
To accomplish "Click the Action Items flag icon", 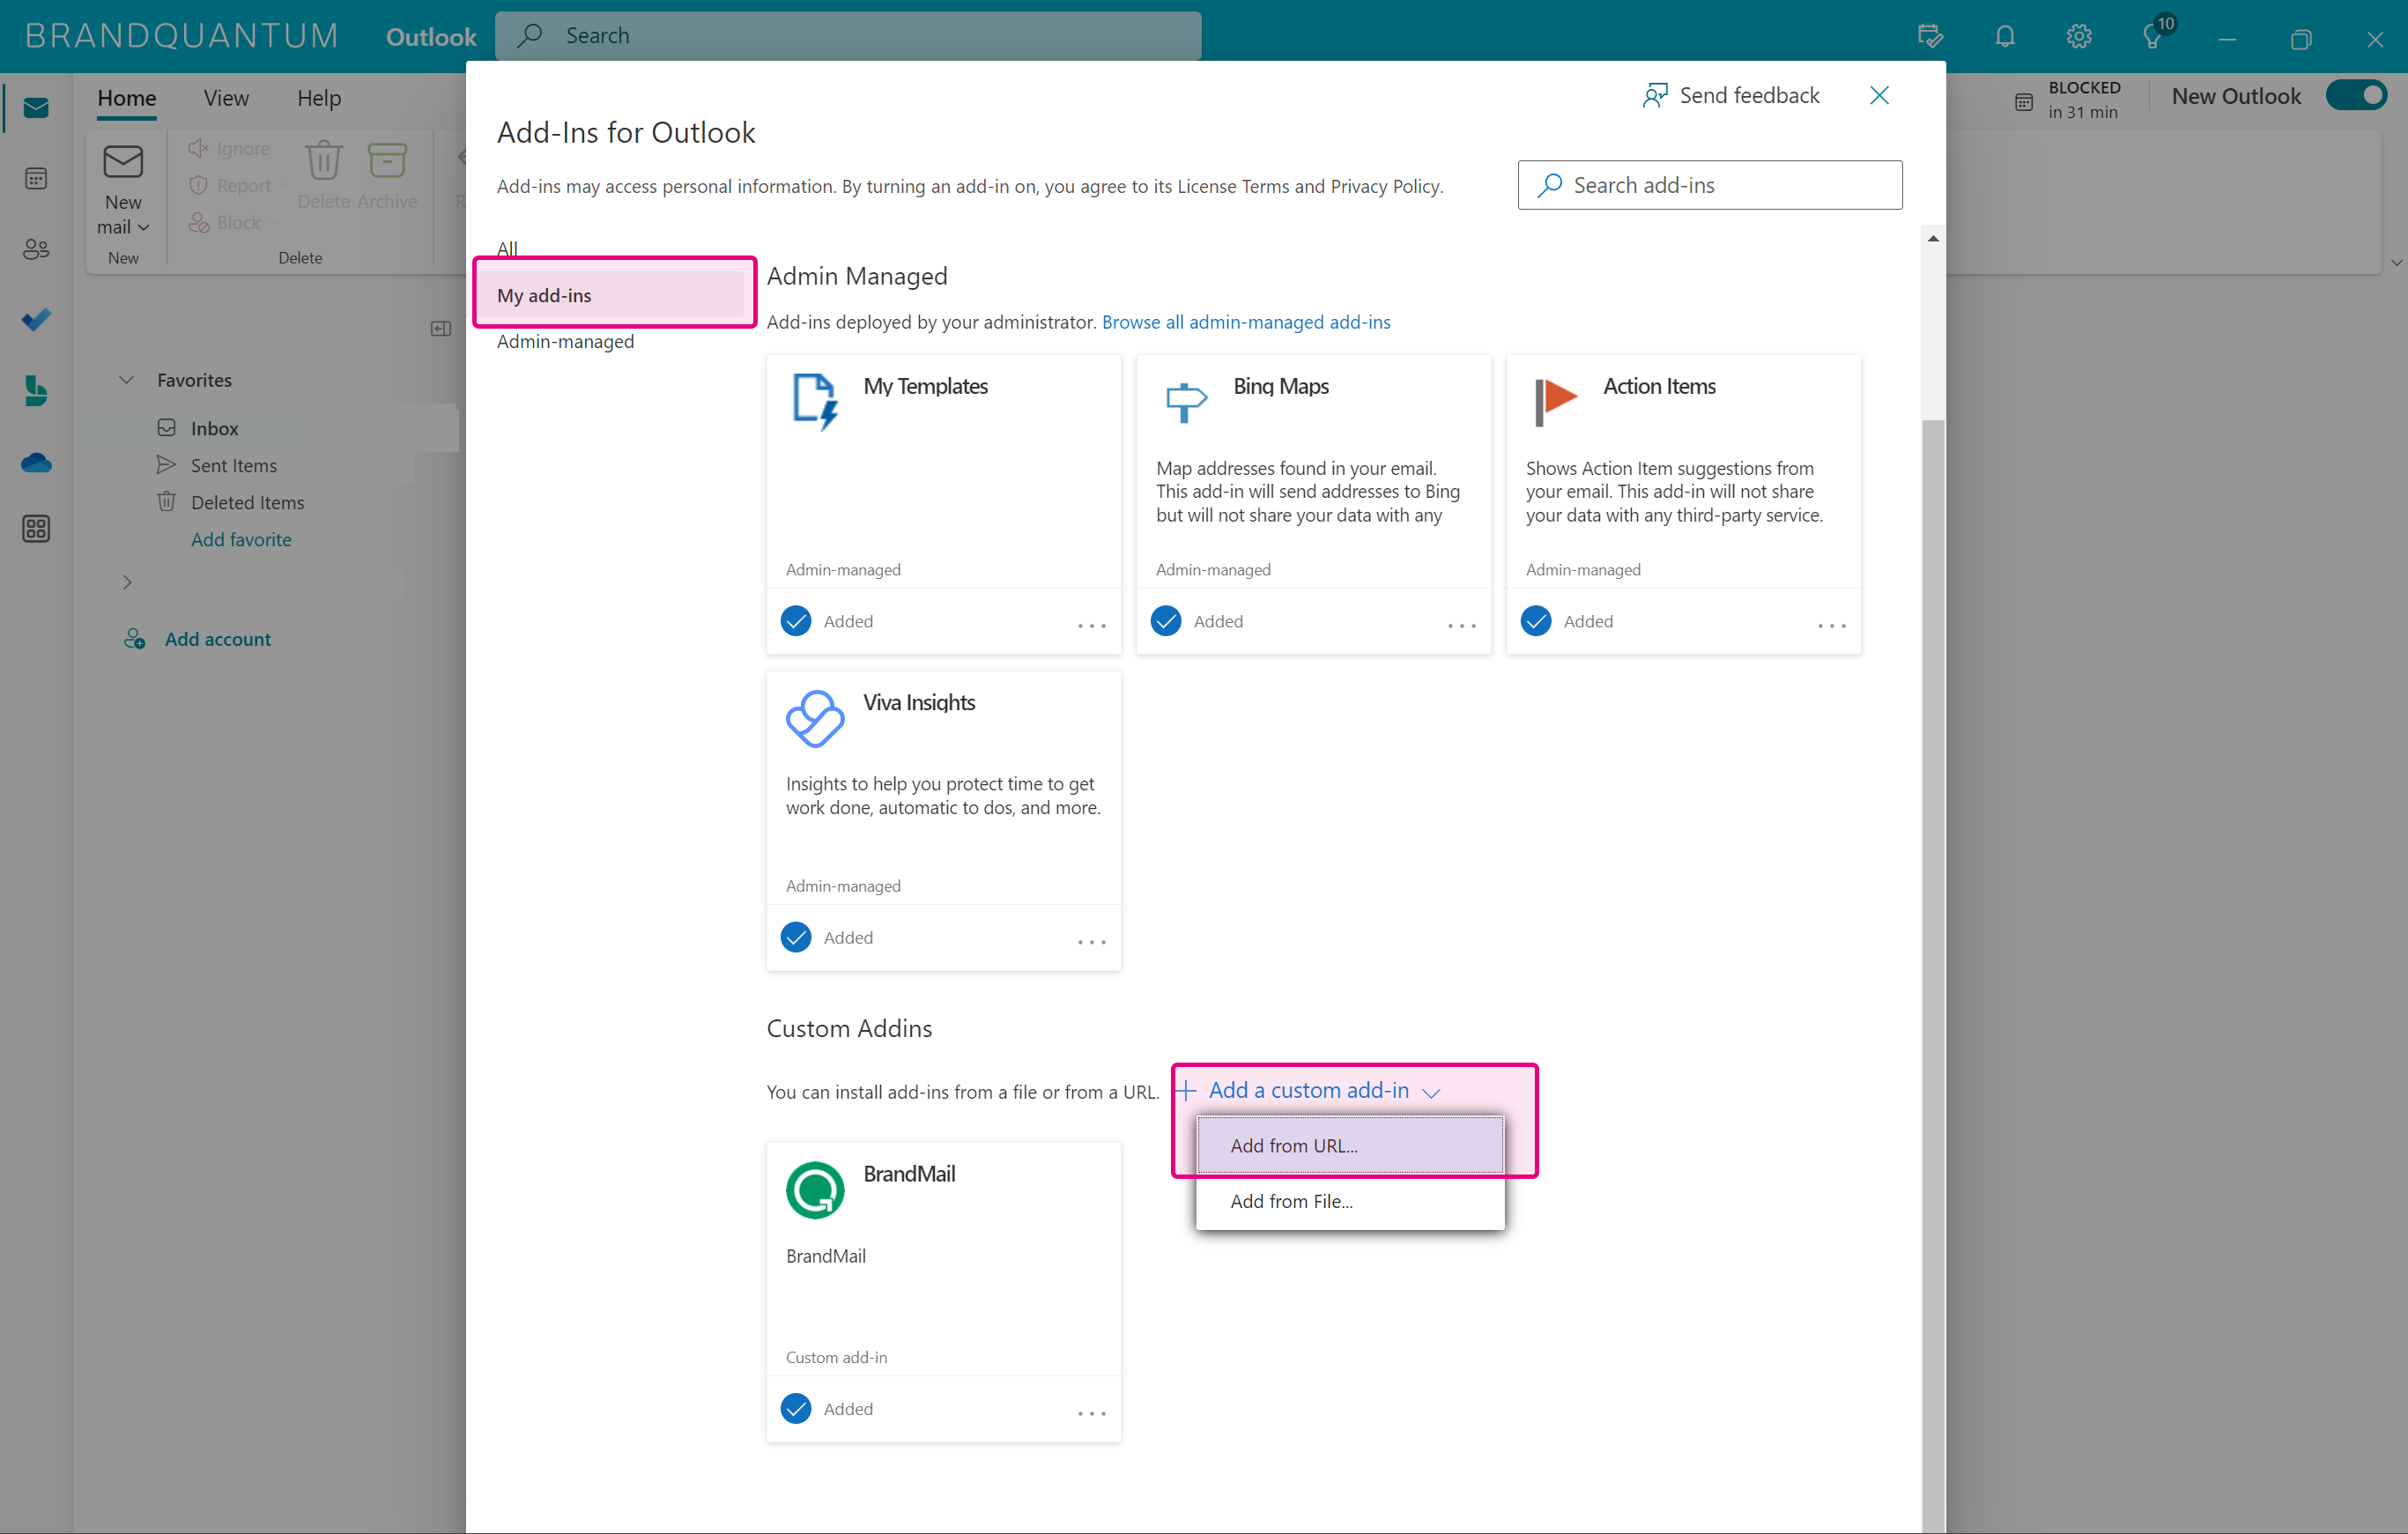I will (x=1555, y=402).
